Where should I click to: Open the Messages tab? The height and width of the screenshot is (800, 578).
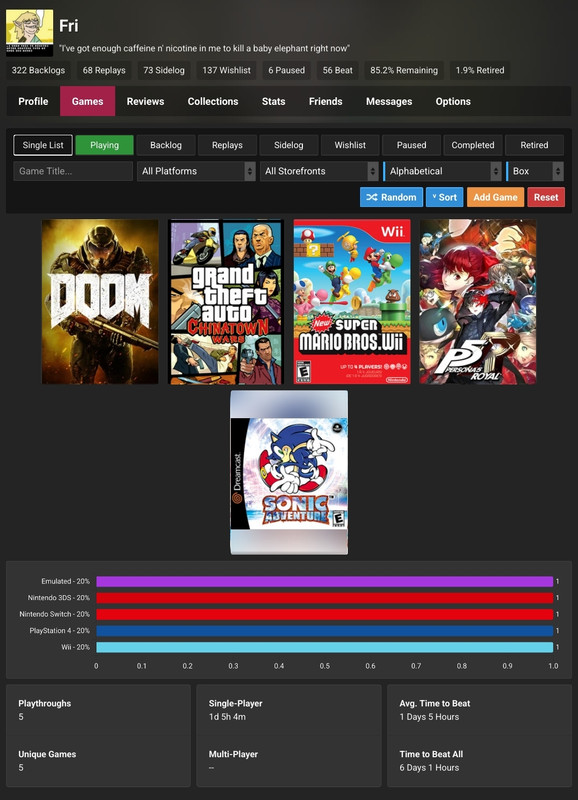389,101
